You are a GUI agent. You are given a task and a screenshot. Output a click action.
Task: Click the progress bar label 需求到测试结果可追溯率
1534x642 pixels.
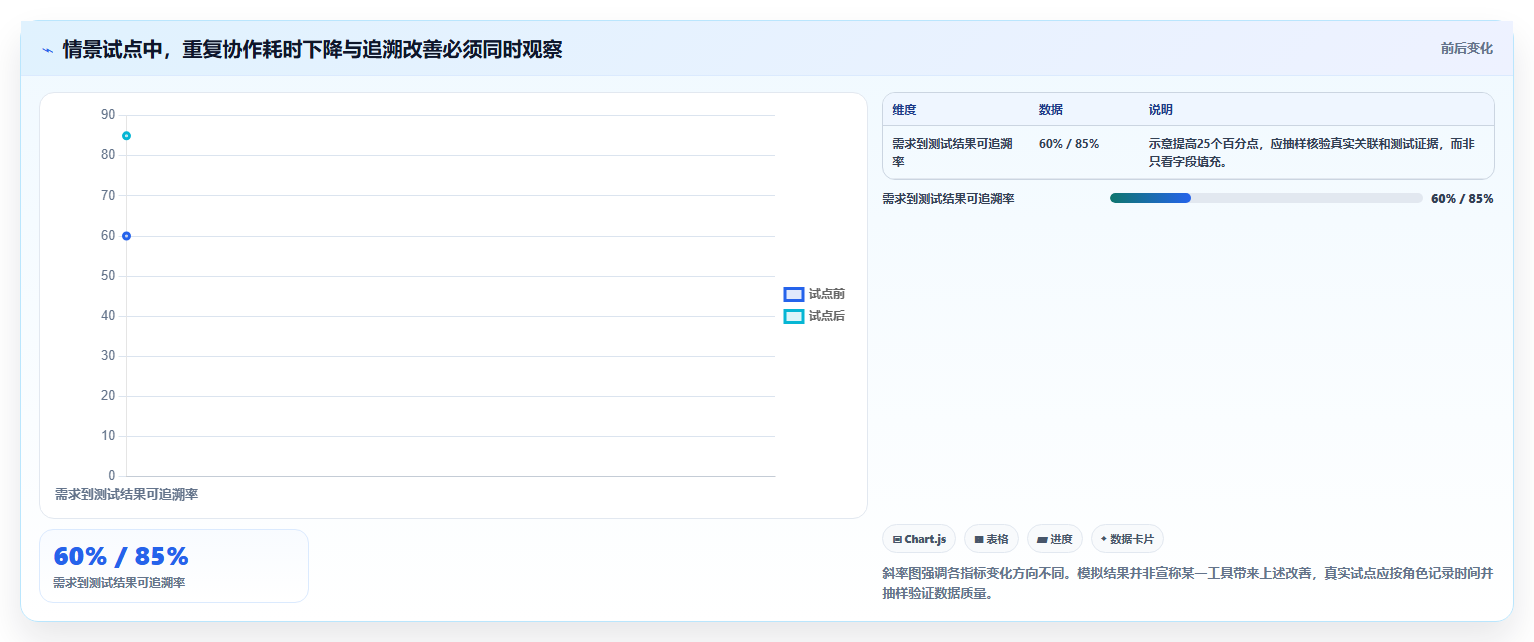[x=948, y=198]
